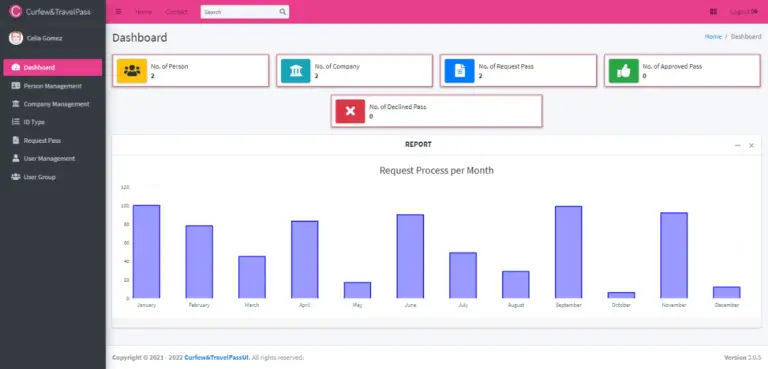The image size is (768, 369).
Task: Toggle sidebar with hamburger menu icon
Action: pyautogui.click(x=119, y=12)
